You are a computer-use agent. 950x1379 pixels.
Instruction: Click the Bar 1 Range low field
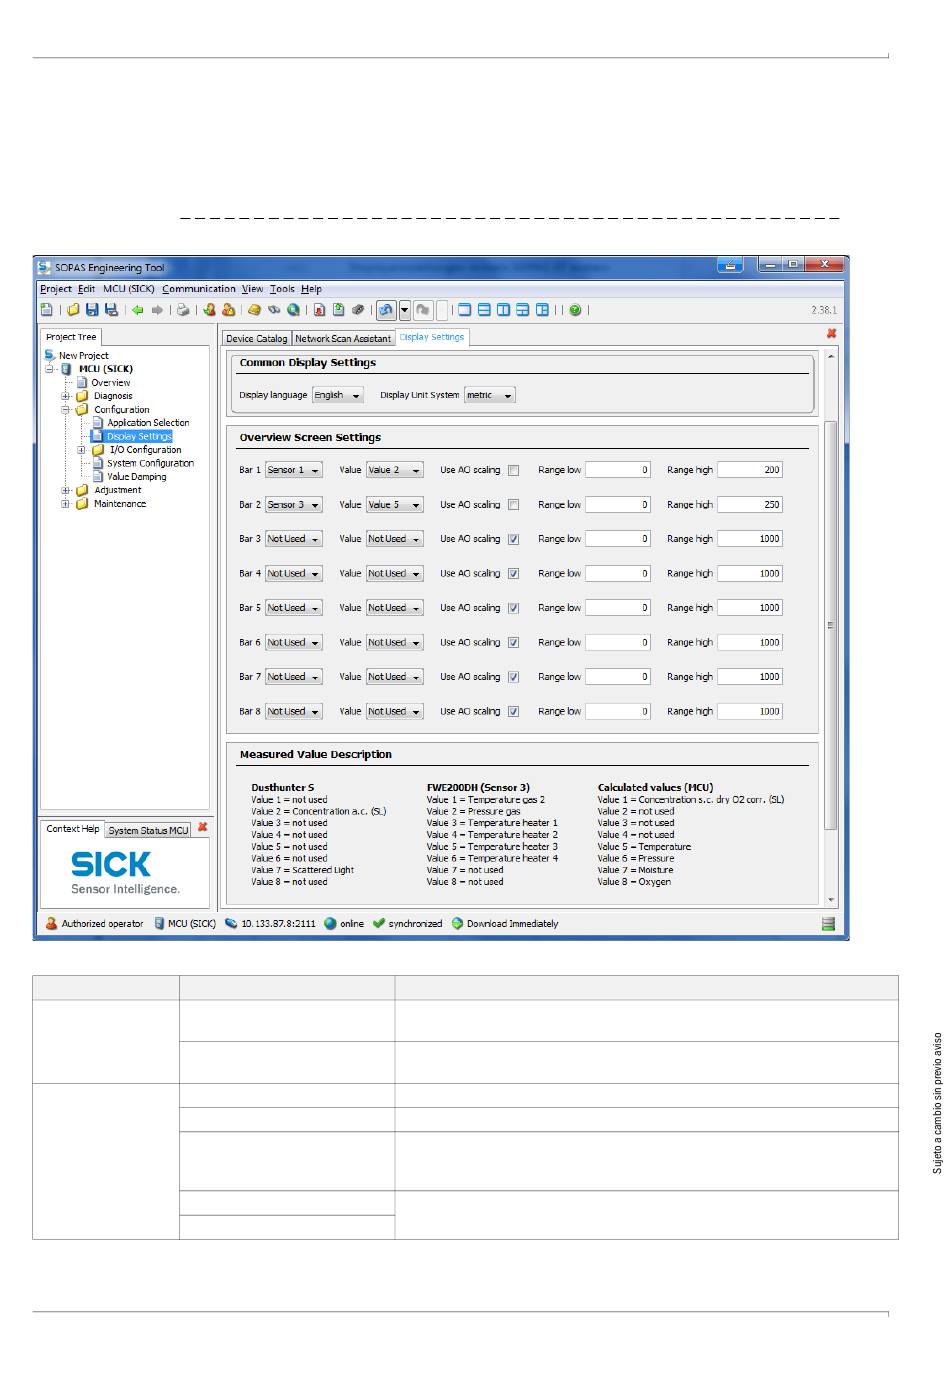(618, 470)
